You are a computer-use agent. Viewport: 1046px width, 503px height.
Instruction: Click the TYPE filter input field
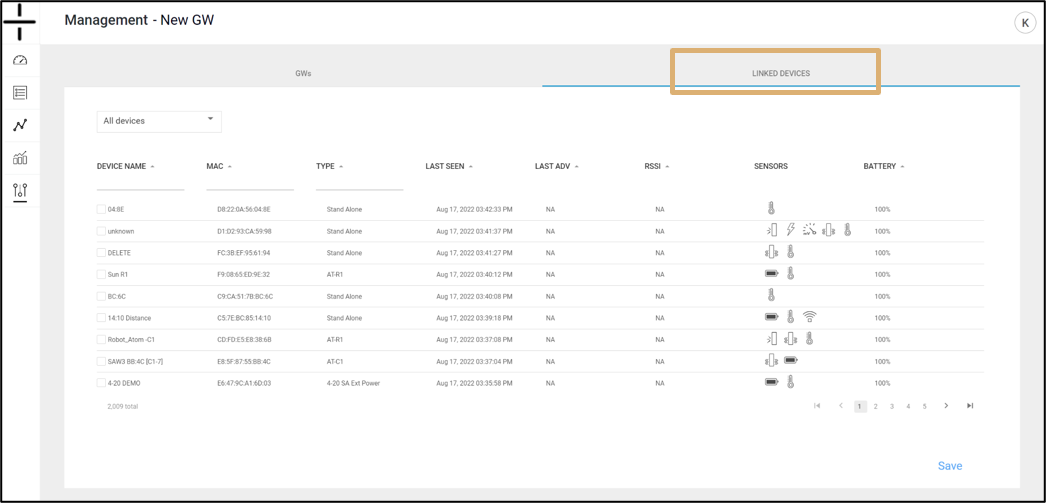pyautogui.click(x=360, y=183)
